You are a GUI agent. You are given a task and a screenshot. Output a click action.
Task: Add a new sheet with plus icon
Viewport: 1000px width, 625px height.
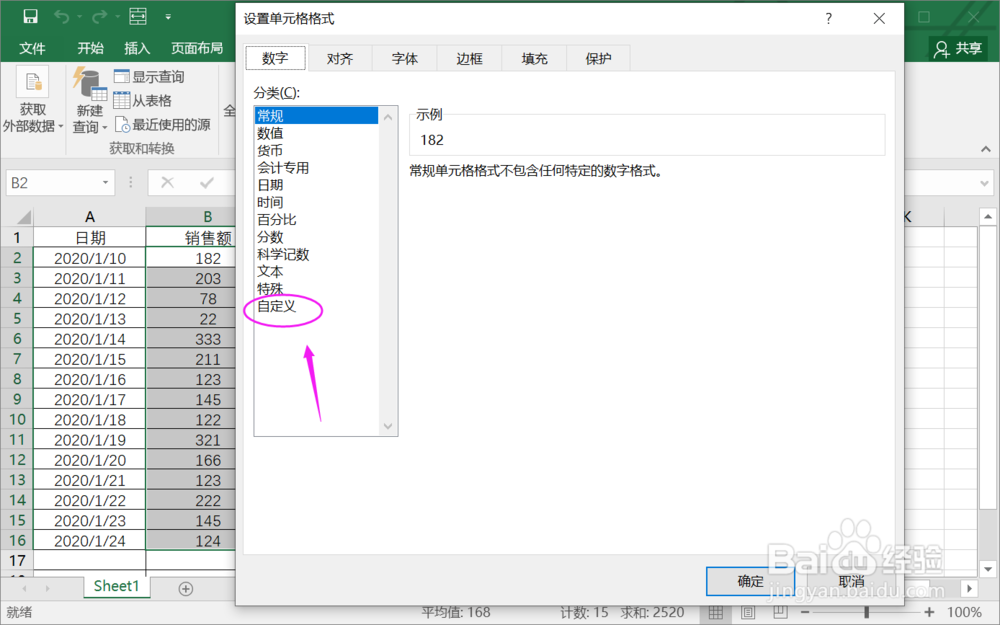[x=186, y=589]
